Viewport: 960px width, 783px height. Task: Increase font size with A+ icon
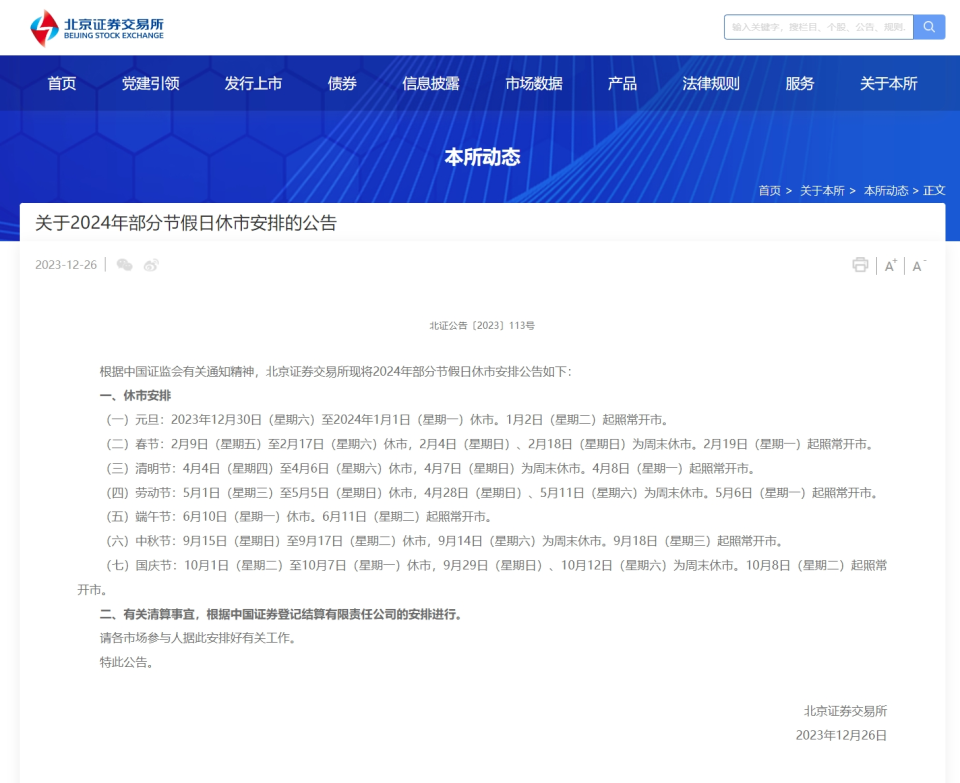[891, 266]
